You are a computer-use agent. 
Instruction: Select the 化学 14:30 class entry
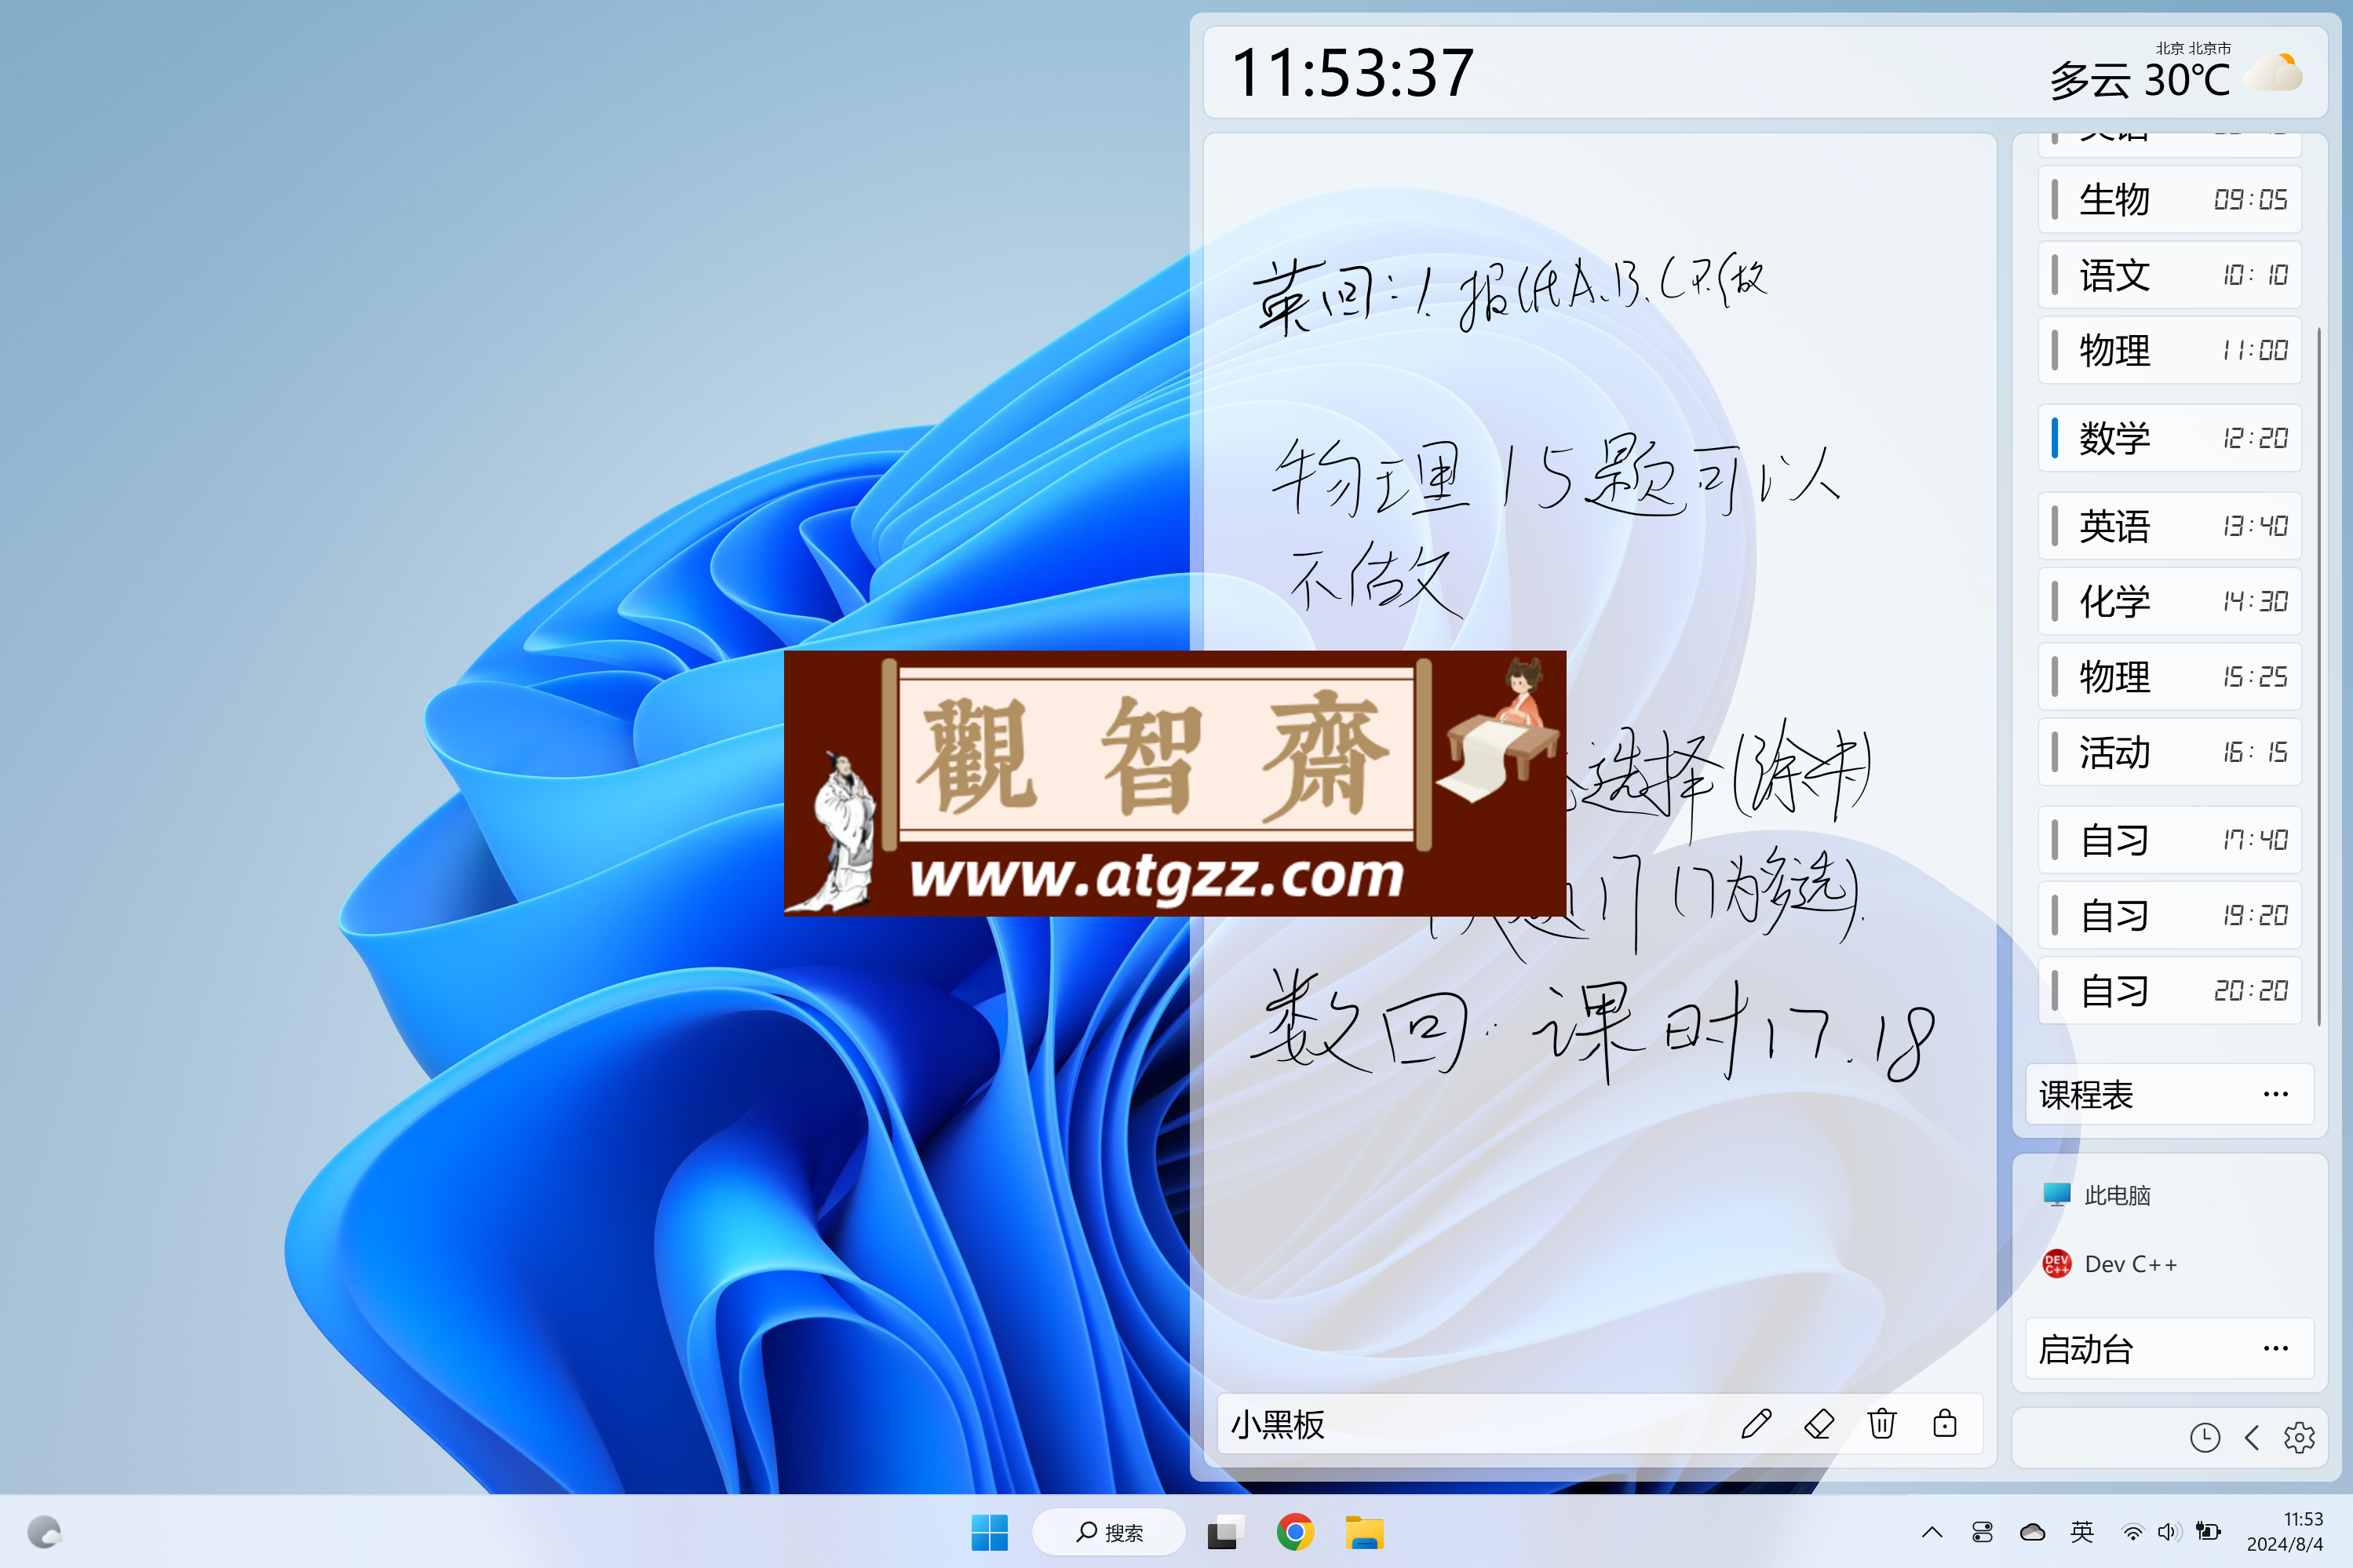click(x=2169, y=601)
